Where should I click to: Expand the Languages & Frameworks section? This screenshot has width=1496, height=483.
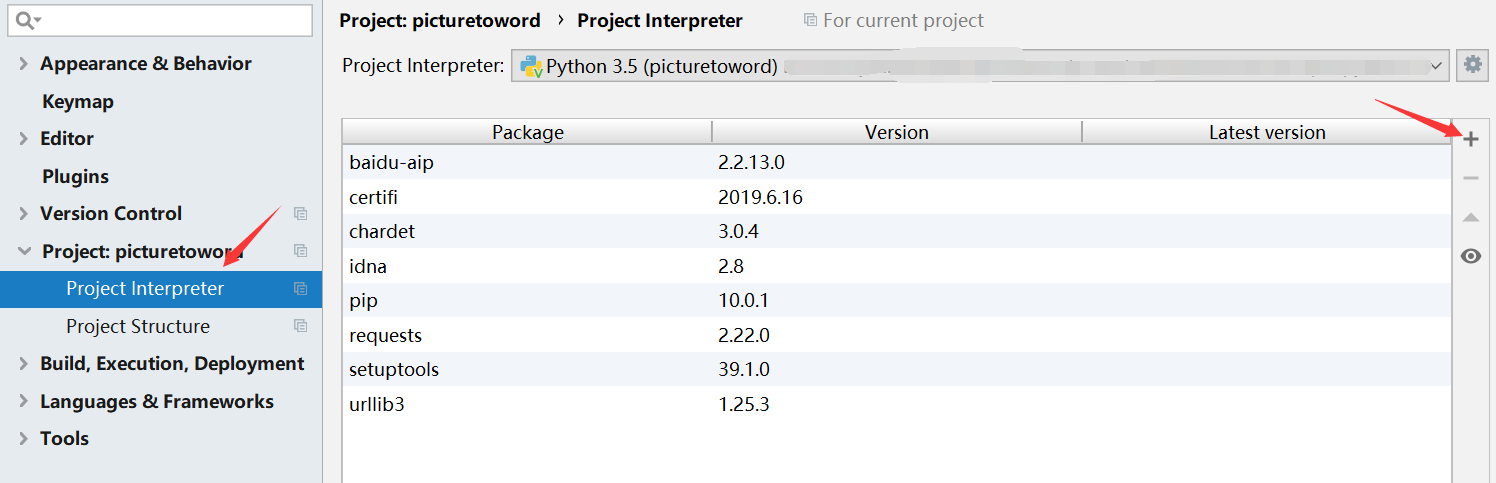[x=23, y=402]
